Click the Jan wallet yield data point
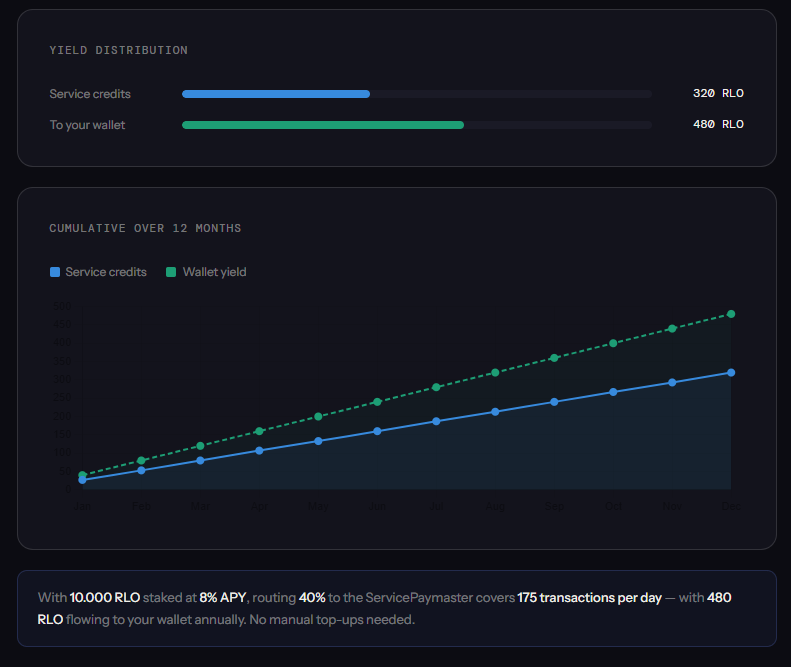 coord(82,475)
